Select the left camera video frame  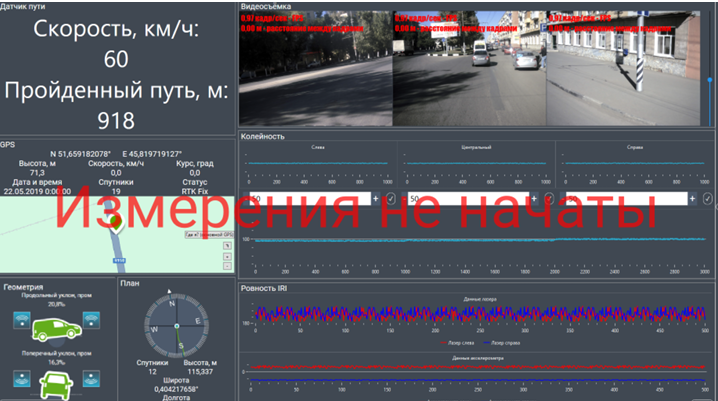(x=315, y=68)
